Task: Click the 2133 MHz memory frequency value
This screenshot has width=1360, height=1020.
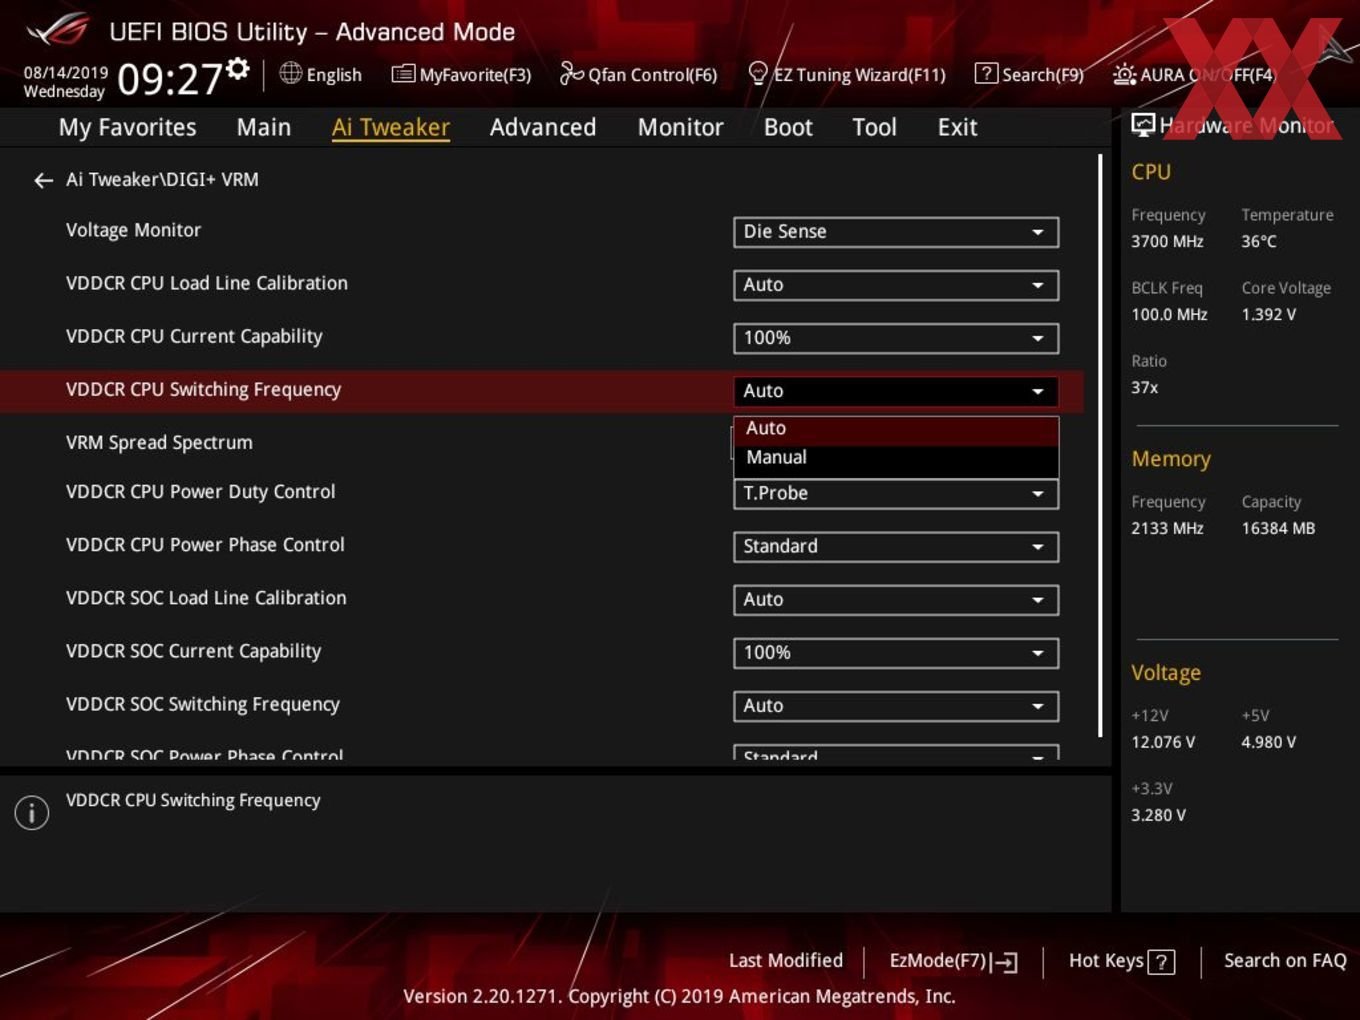Action: click(1167, 529)
